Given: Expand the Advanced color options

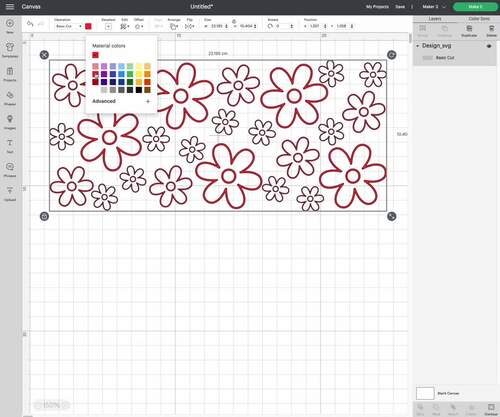Looking at the screenshot, I should click(104, 101).
